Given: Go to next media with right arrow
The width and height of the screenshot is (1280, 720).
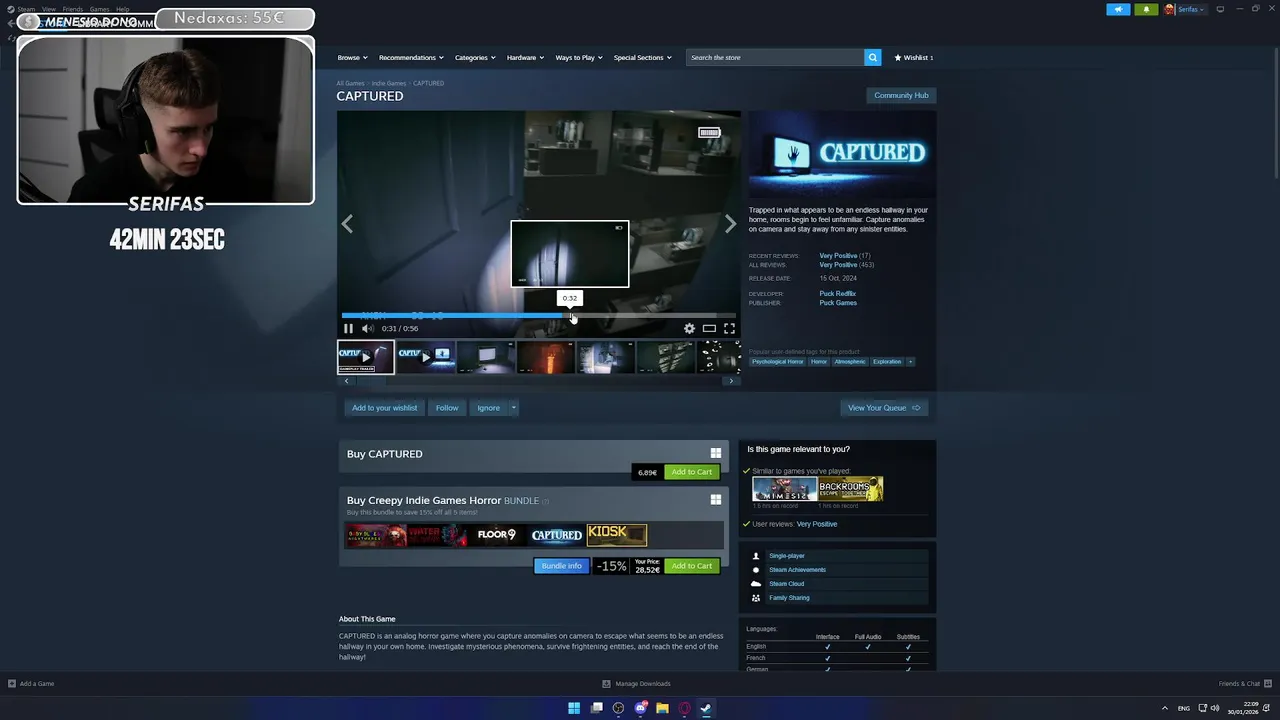Looking at the screenshot, I should click(730, 224).
